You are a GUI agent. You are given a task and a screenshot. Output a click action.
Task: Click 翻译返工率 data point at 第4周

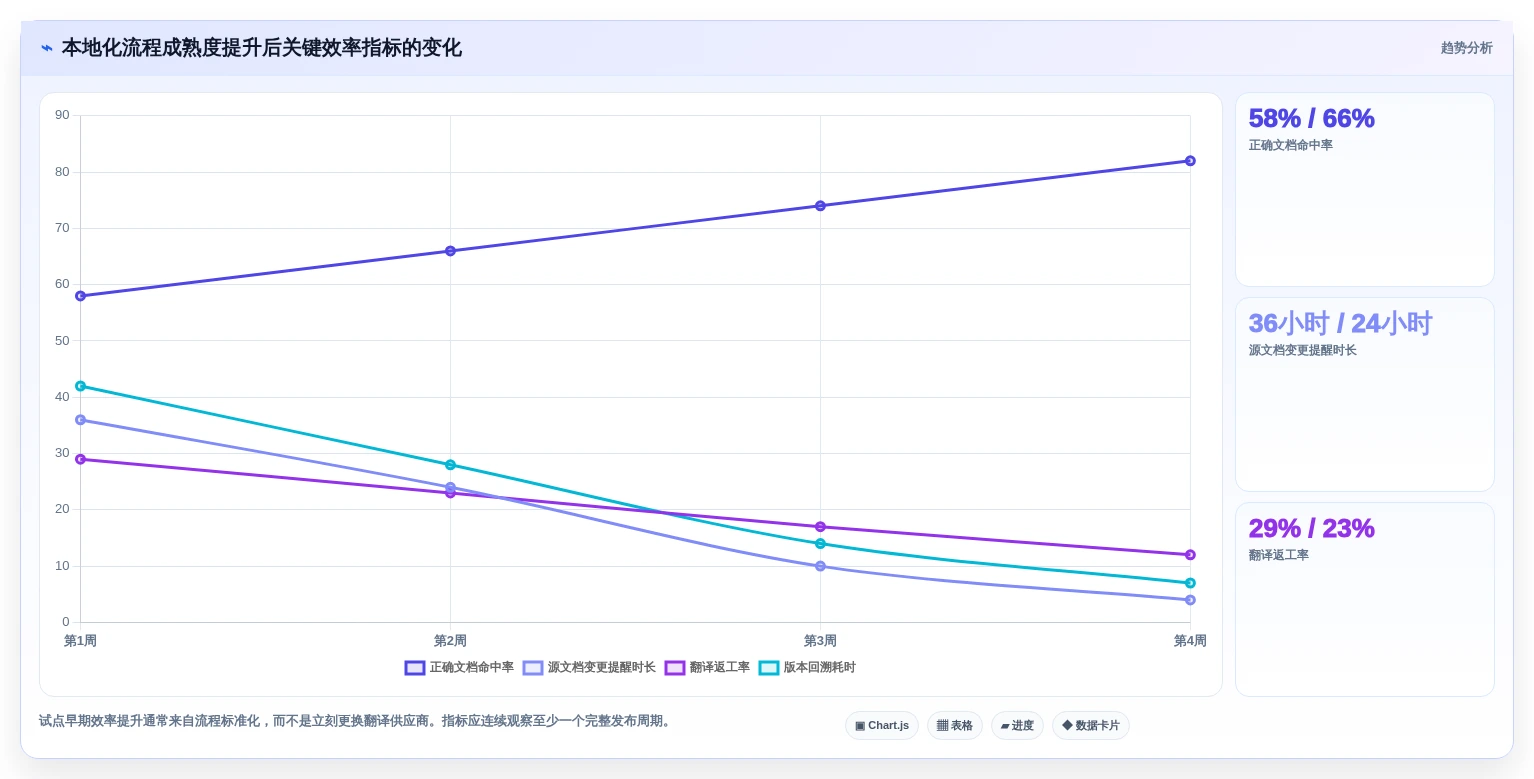[x=1190, y=555]
